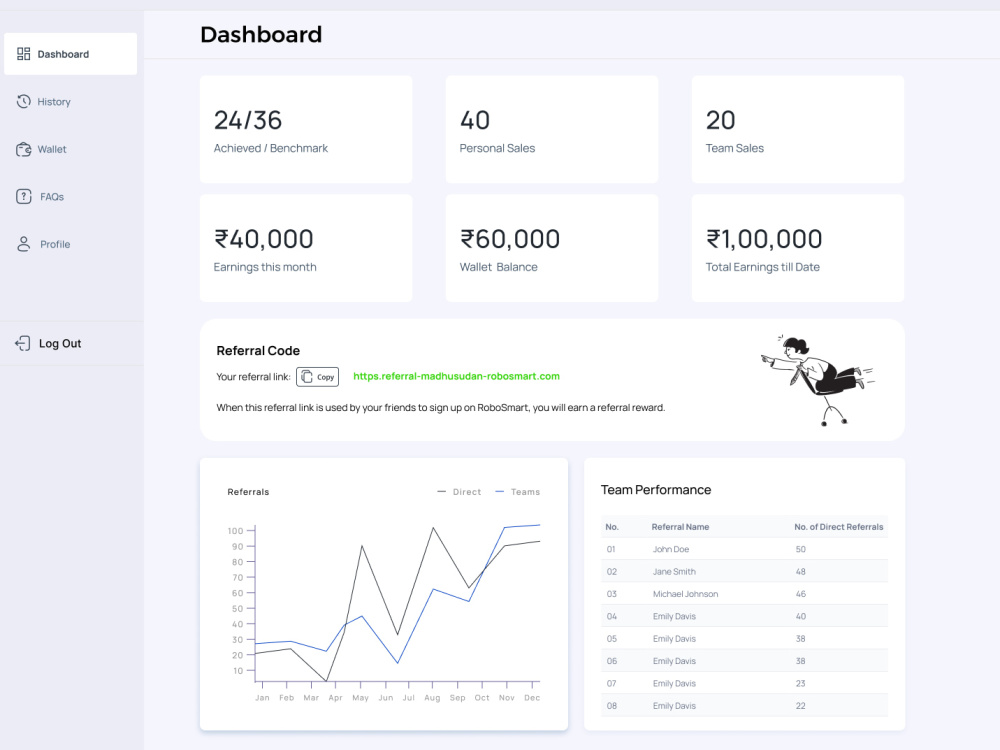
Task: Click the Achieved / Benchmark card
Action: pos(306,129)
